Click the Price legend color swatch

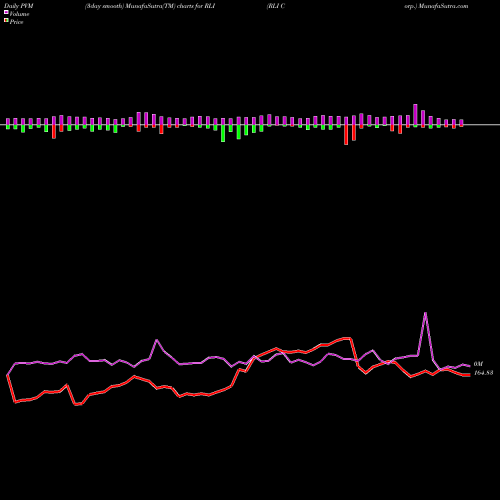[x=6, y=21]
